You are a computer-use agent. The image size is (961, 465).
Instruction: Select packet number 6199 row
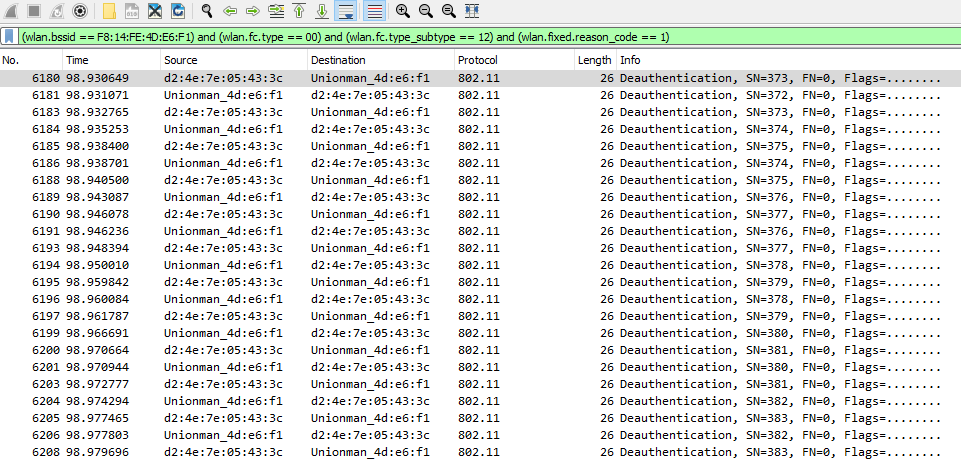click(x=480, y=333)
